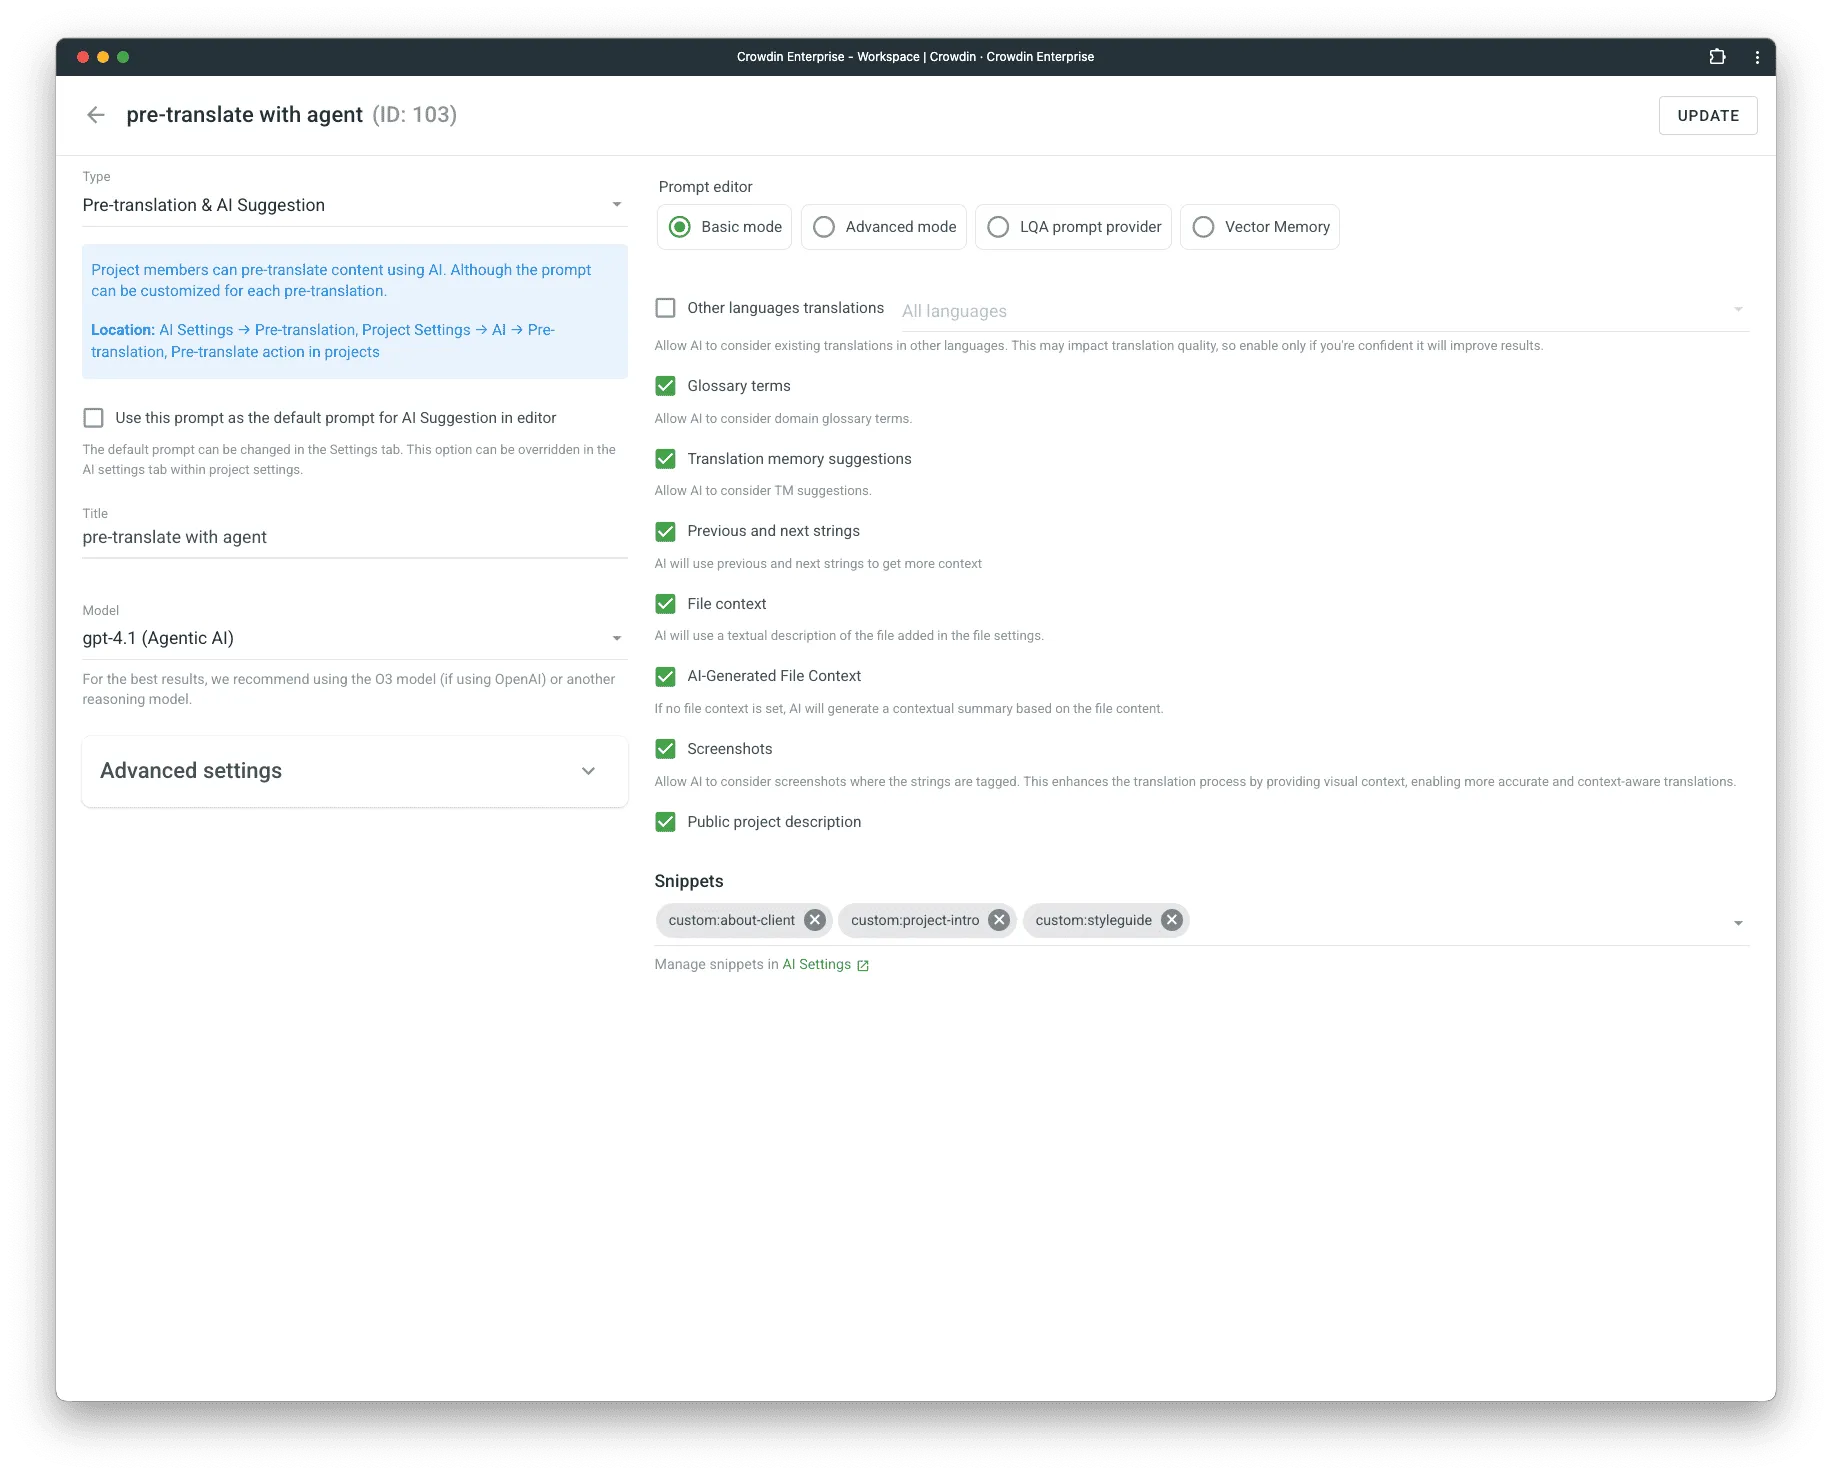Viewport: 1832px width, 1475px height.
Task: Open the AI Settings link under Snippets
Action: click(x=818, y=964)
